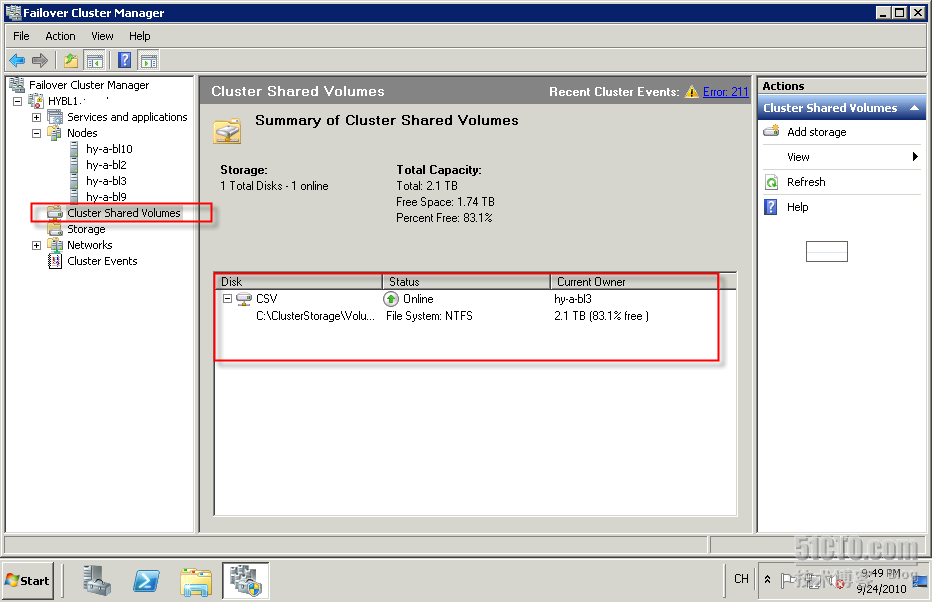Collapse the CSV disk row
The width and height of the screenshot is (932, 602).
coord(227,298)
